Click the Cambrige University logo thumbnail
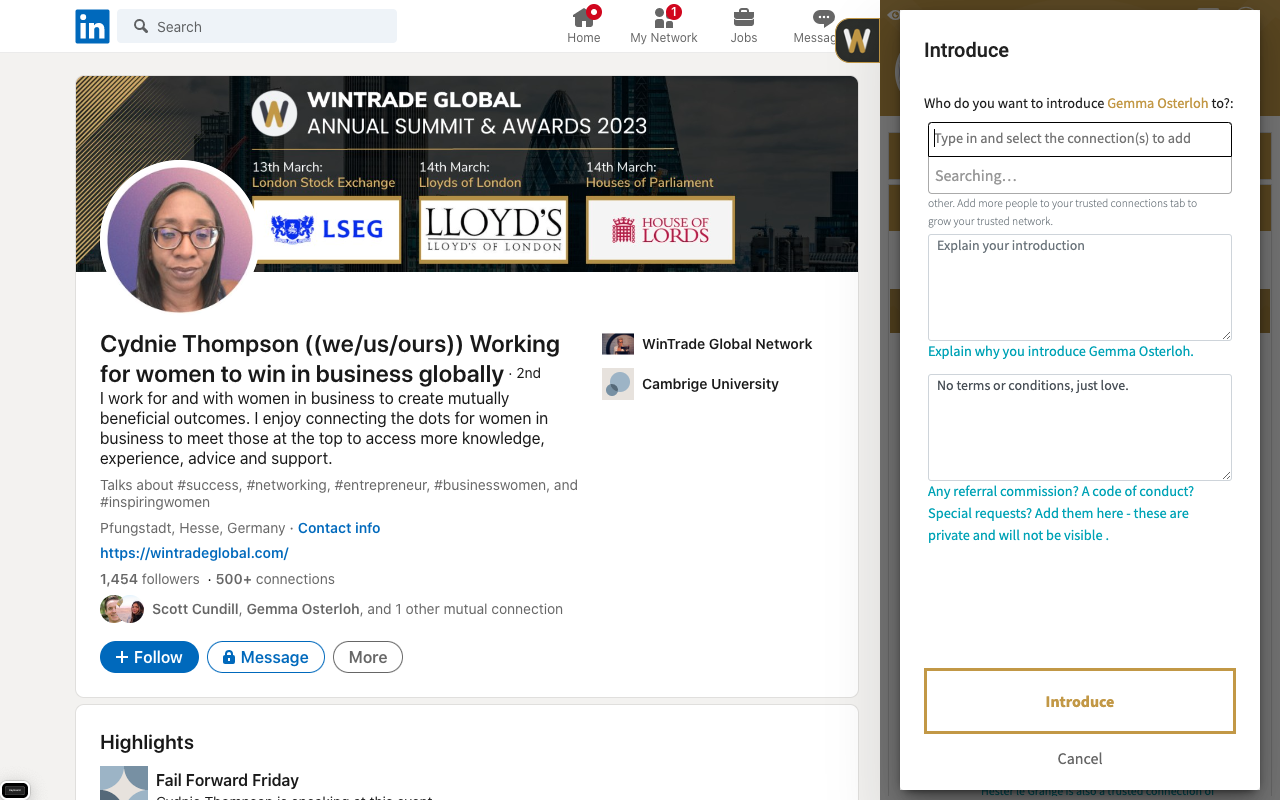The image size is (1280, 800). click(618, 384)
